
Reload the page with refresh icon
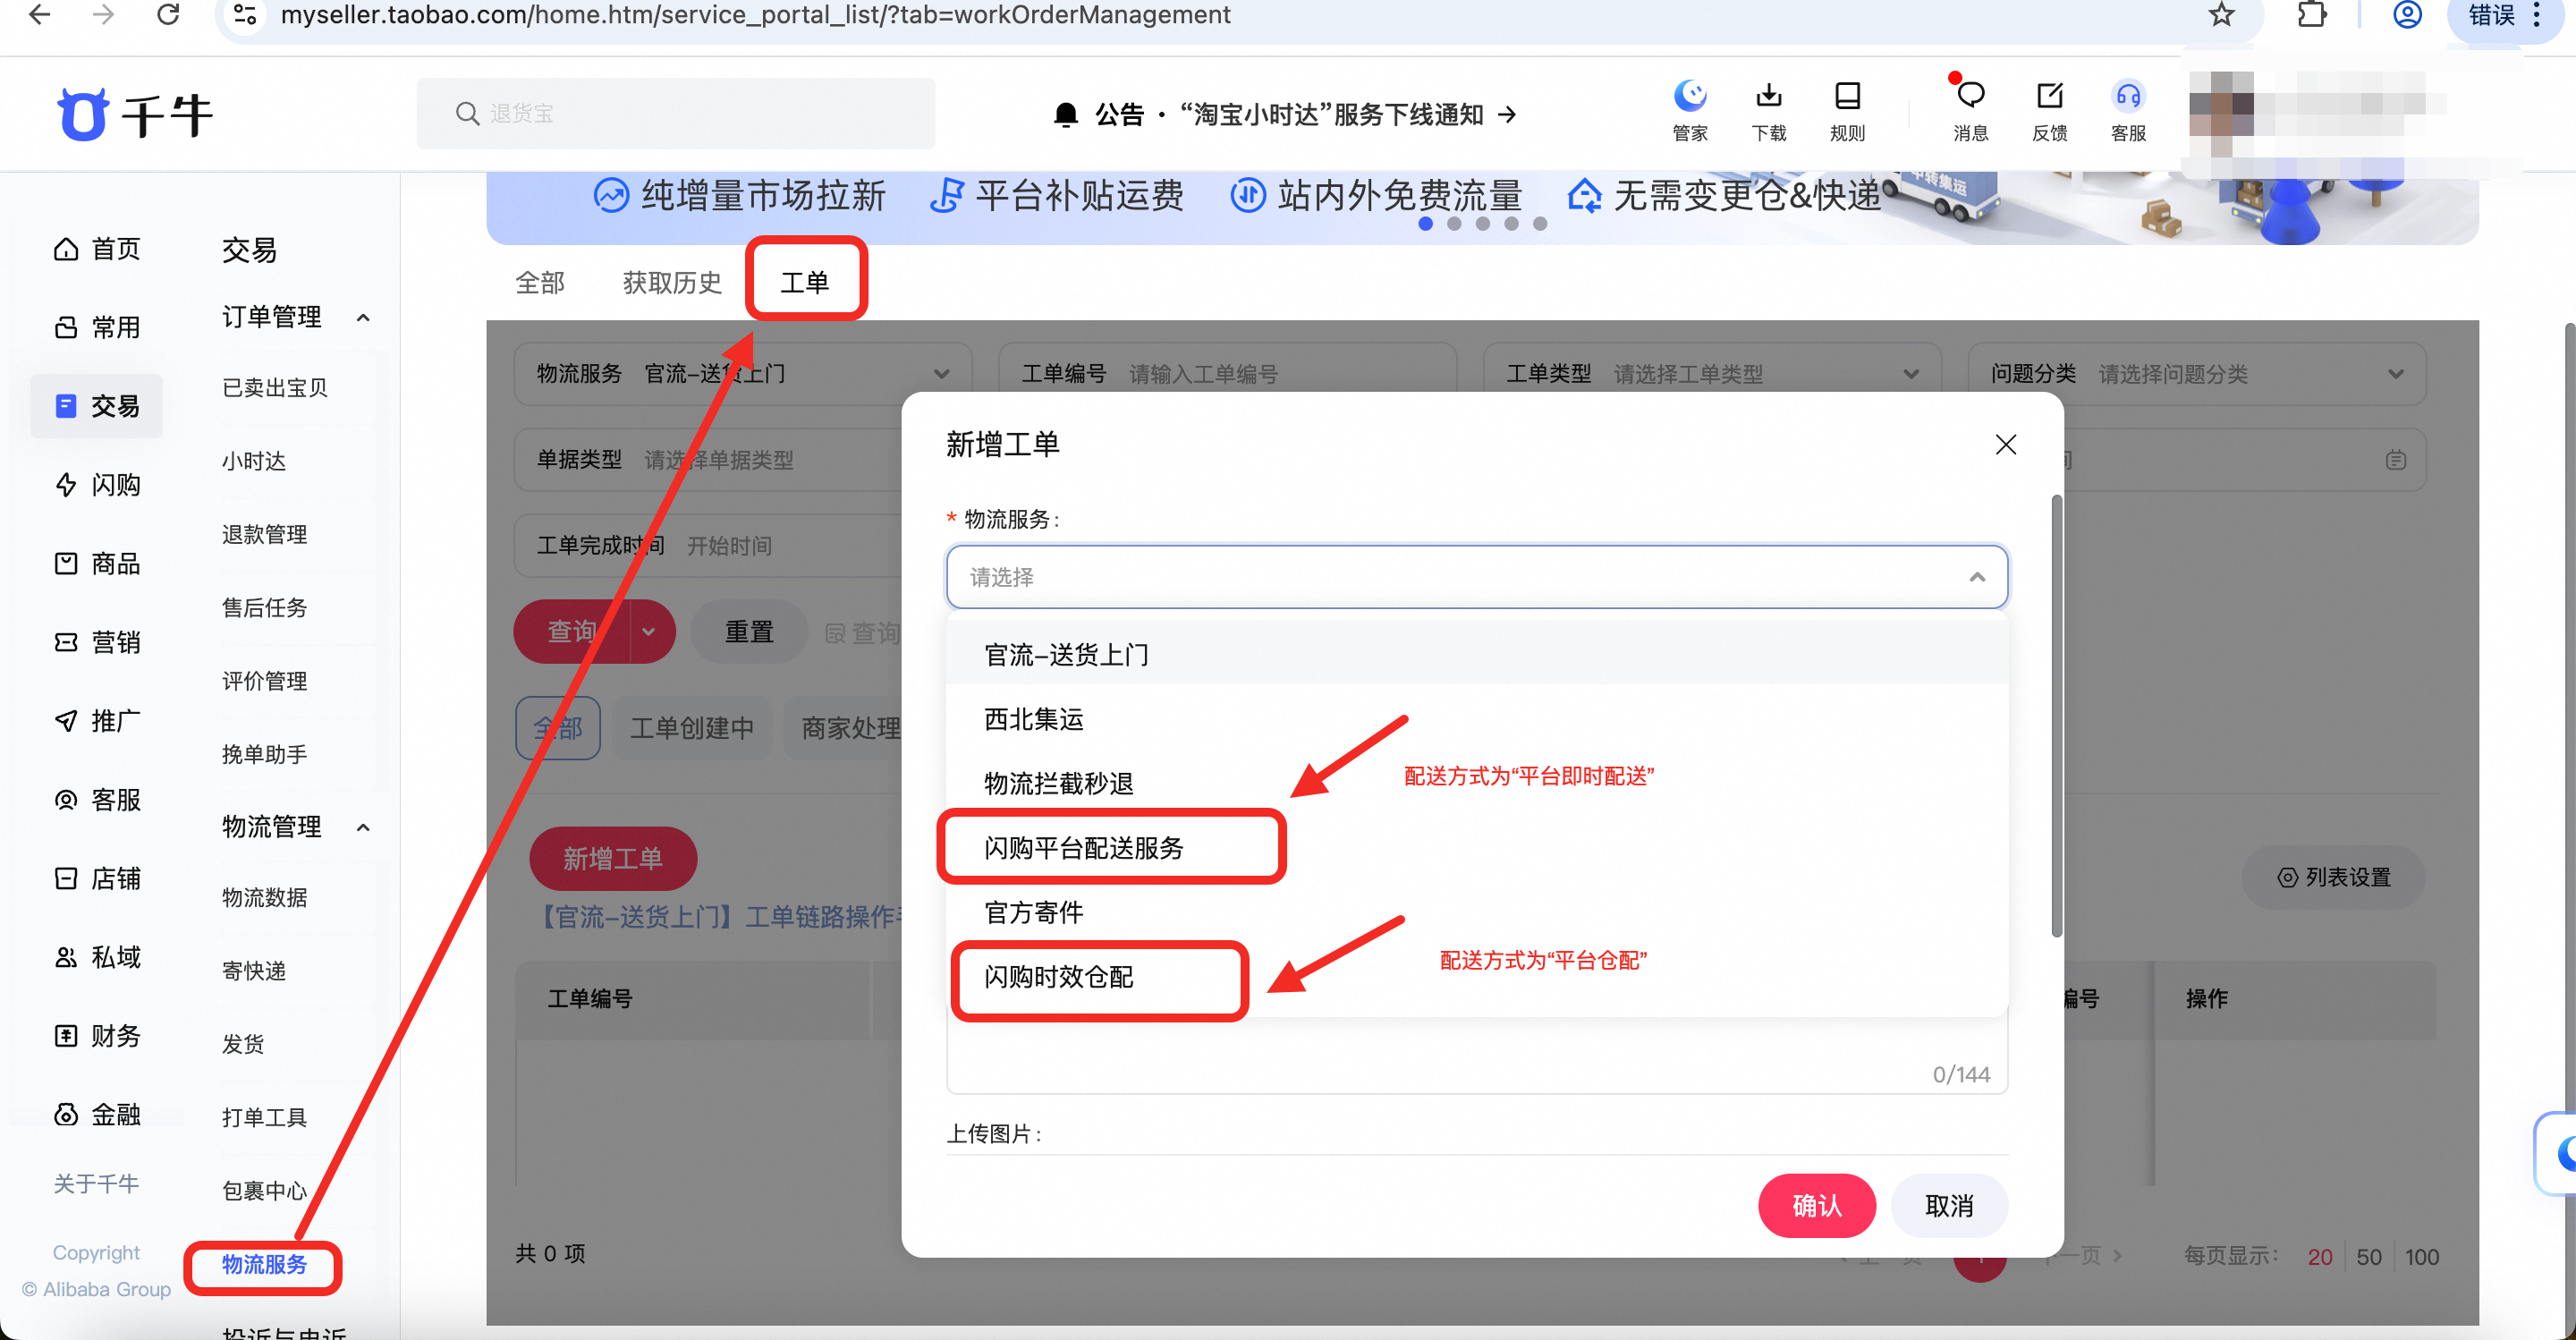168,15
